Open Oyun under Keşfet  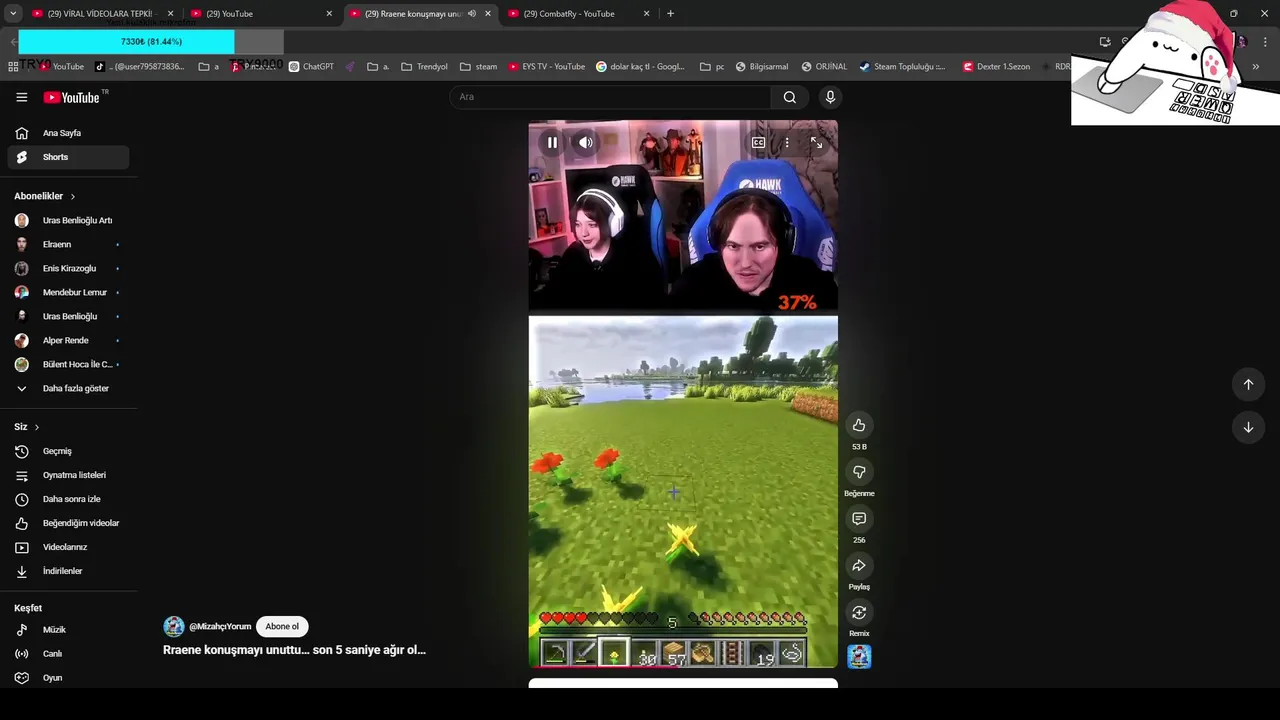pos(68,678)
